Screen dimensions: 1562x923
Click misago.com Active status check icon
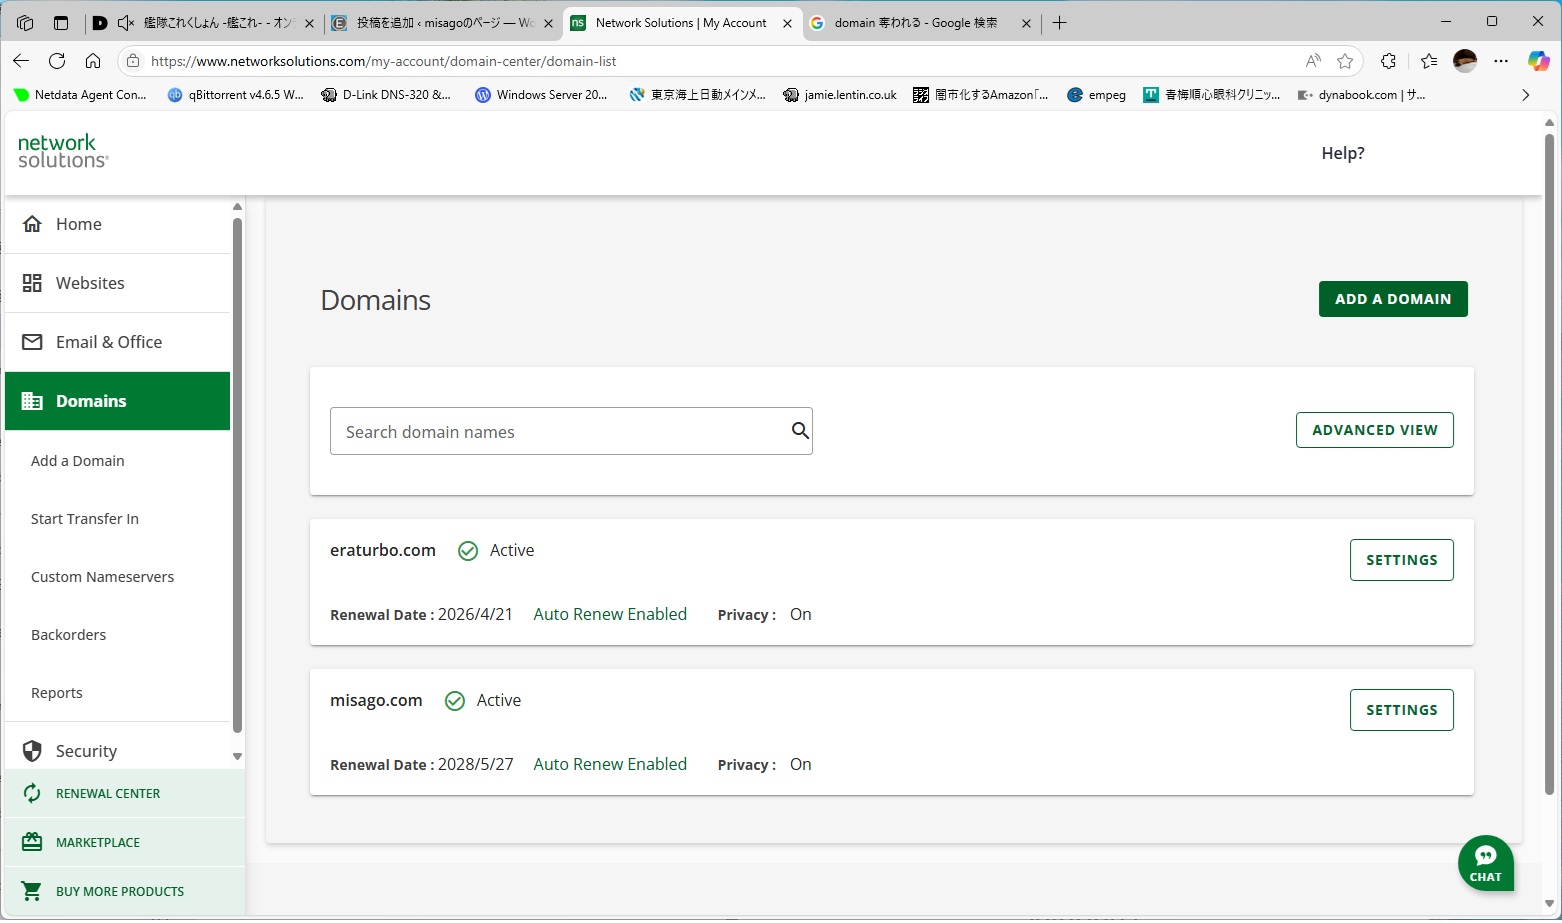(454, 701)
